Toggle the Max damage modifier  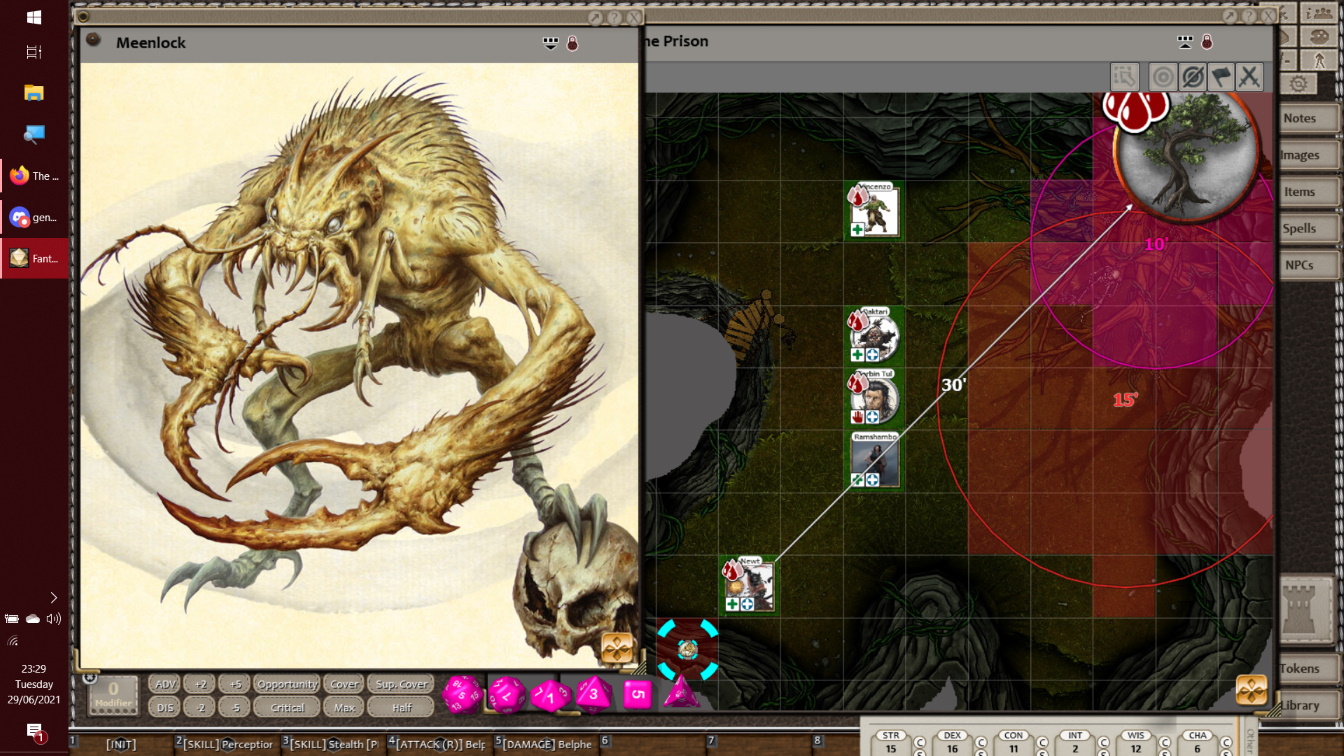click(344, 707)
